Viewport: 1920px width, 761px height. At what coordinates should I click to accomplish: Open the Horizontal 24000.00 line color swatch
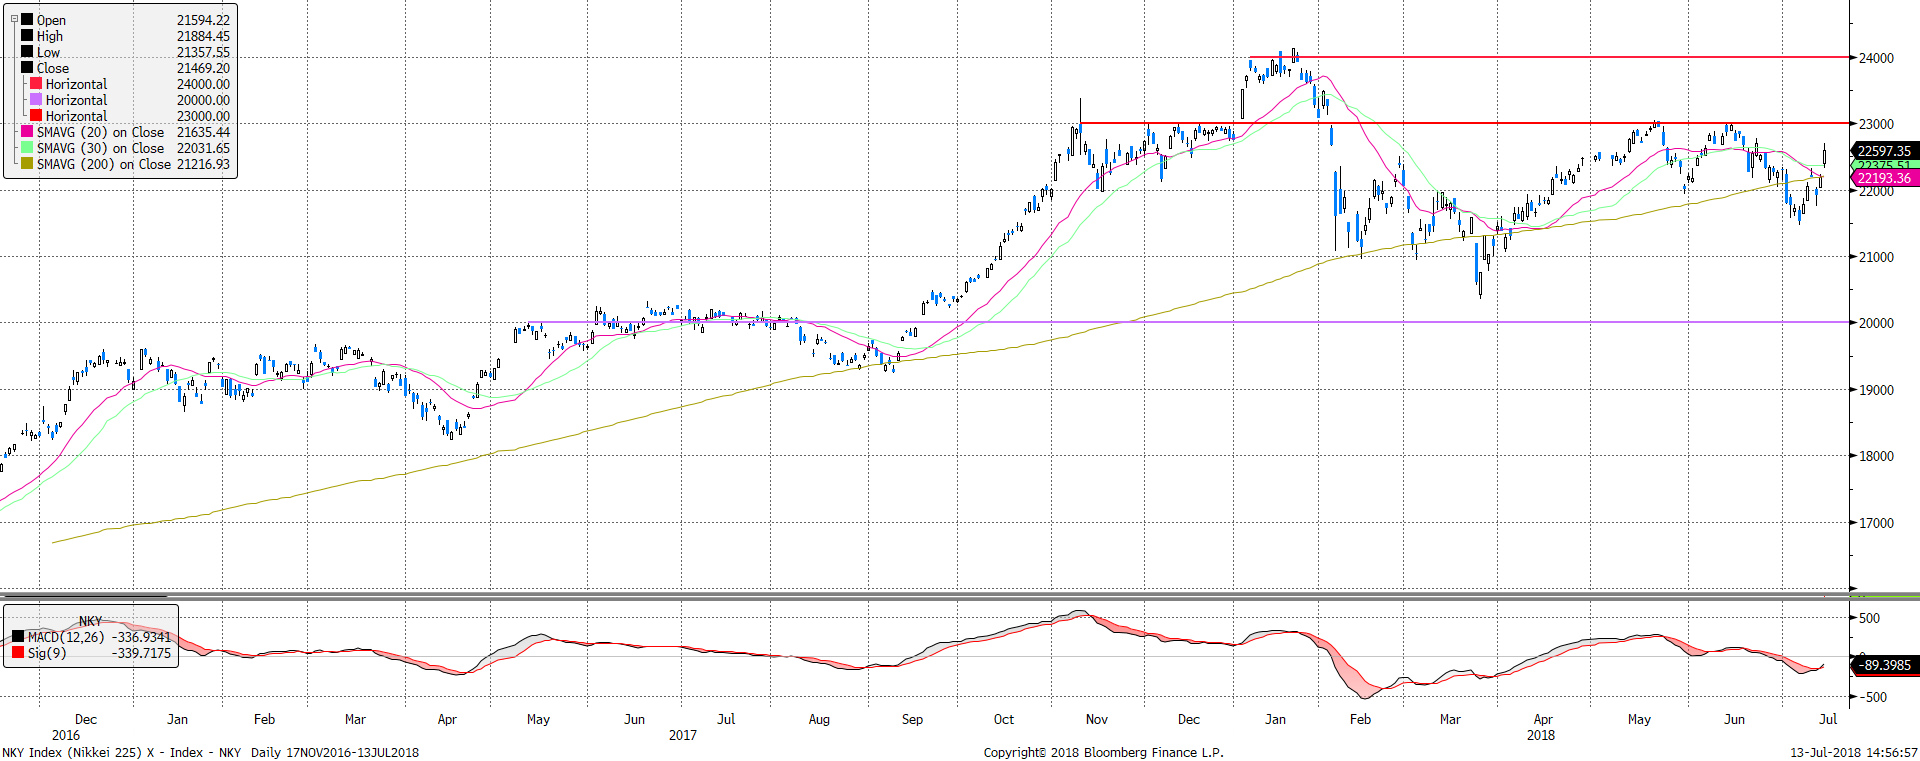point(36,83)
